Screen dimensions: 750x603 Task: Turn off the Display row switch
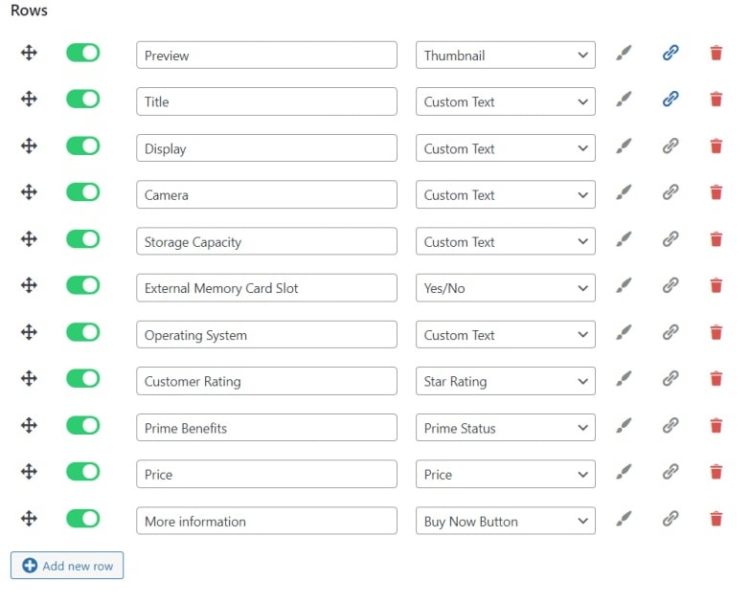[83, 146]
